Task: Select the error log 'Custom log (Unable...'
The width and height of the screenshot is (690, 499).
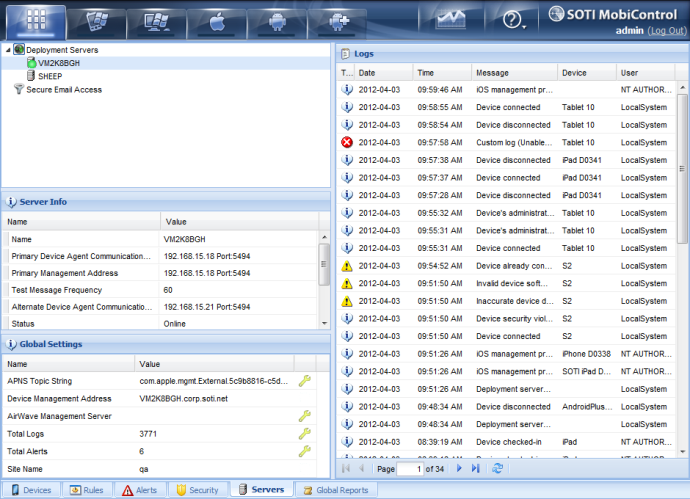Action: click(x=506, y=143)
